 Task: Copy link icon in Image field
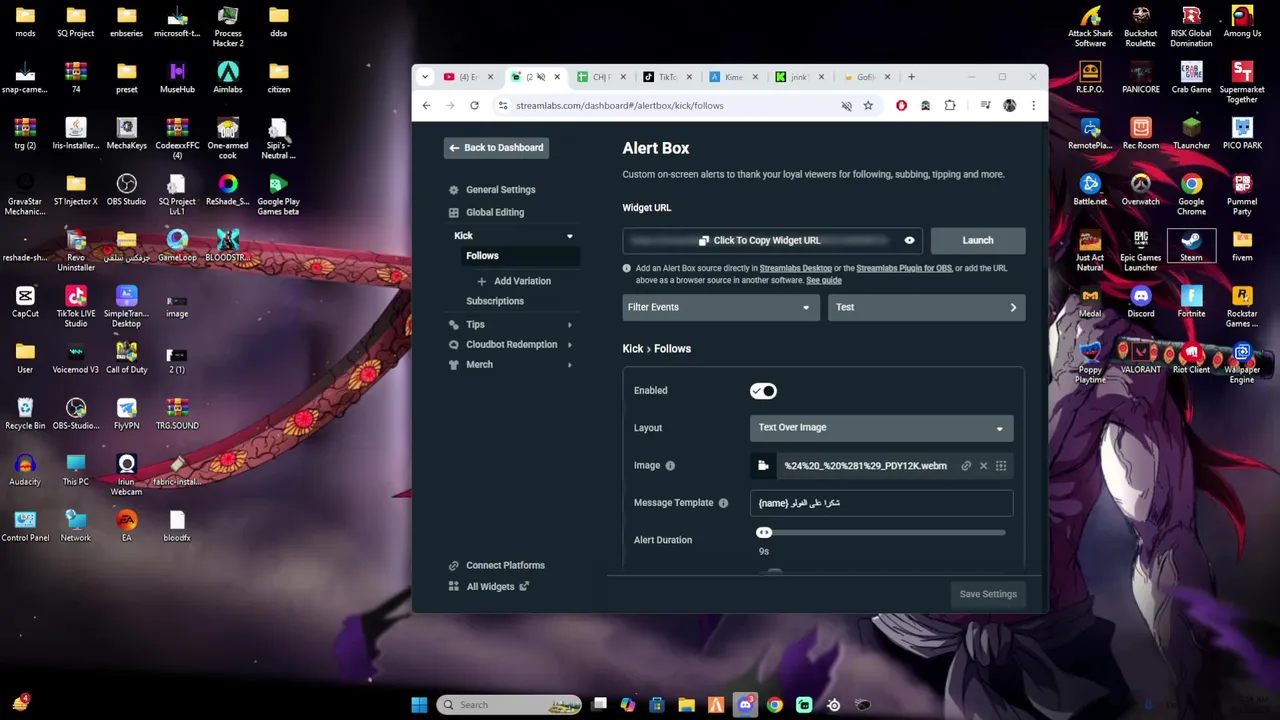[966, 465]
